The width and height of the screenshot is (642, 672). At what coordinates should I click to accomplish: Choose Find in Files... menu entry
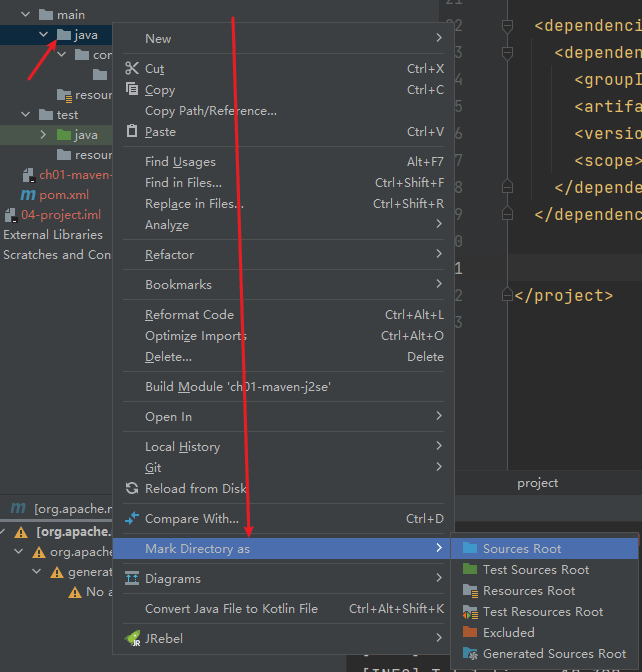tap(283, 183)
